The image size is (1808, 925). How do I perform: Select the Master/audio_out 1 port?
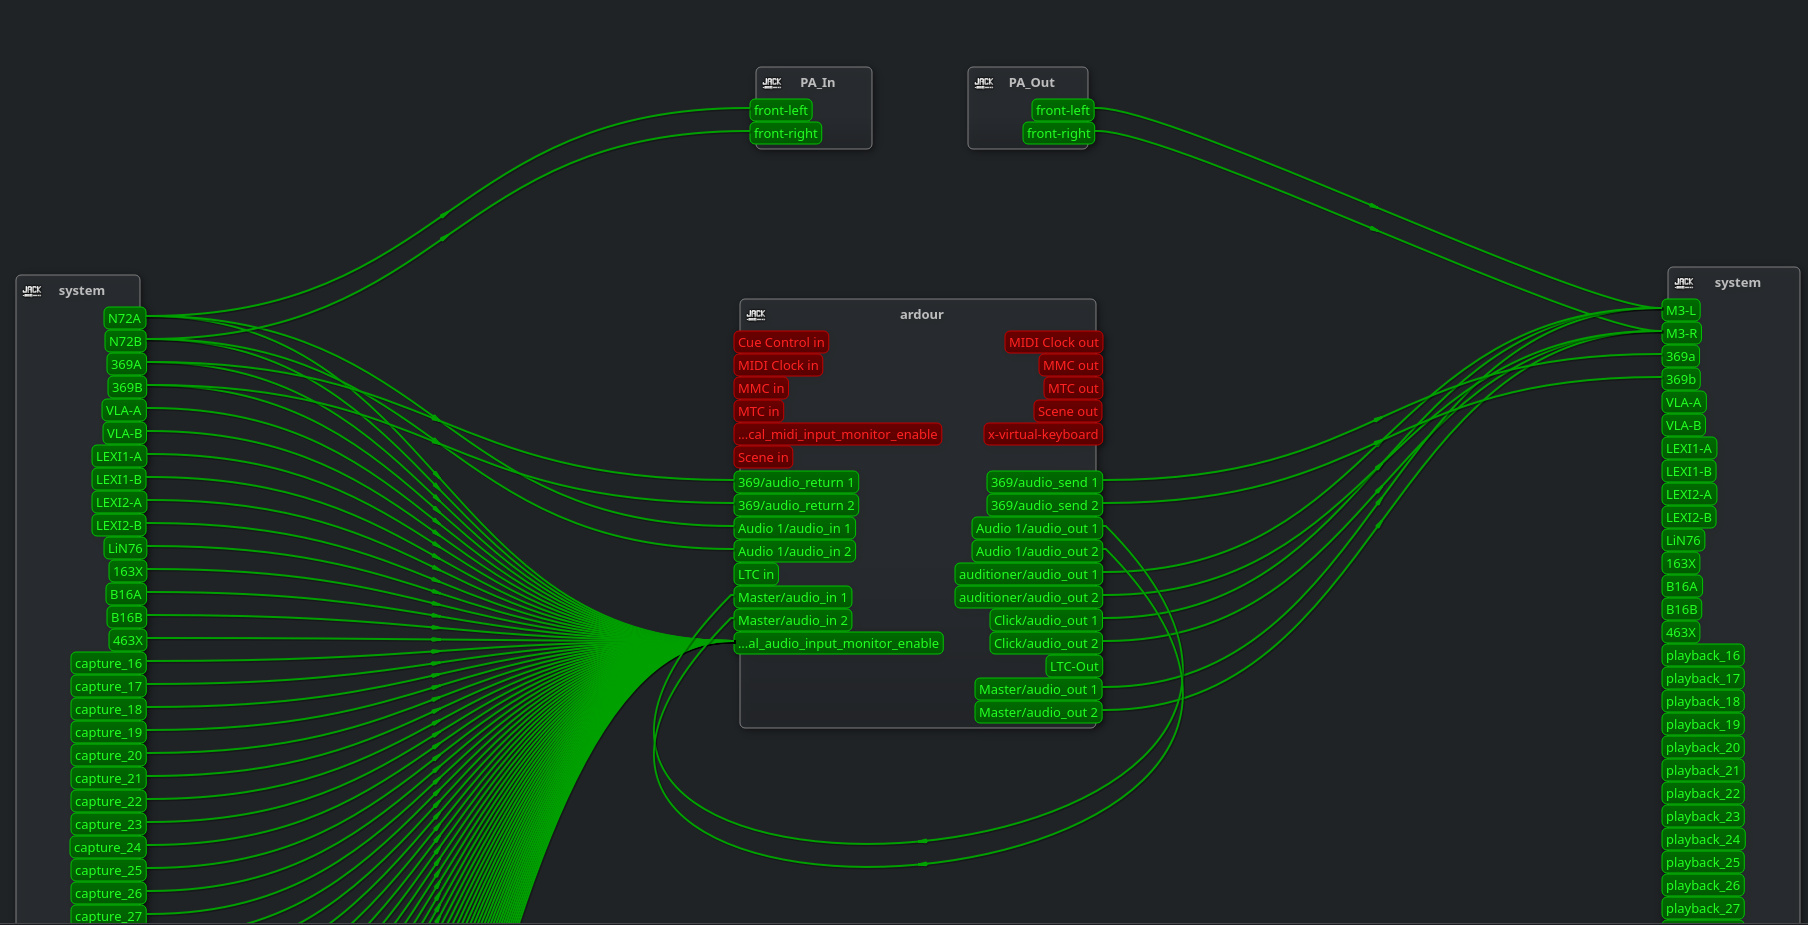[1038, 690]
